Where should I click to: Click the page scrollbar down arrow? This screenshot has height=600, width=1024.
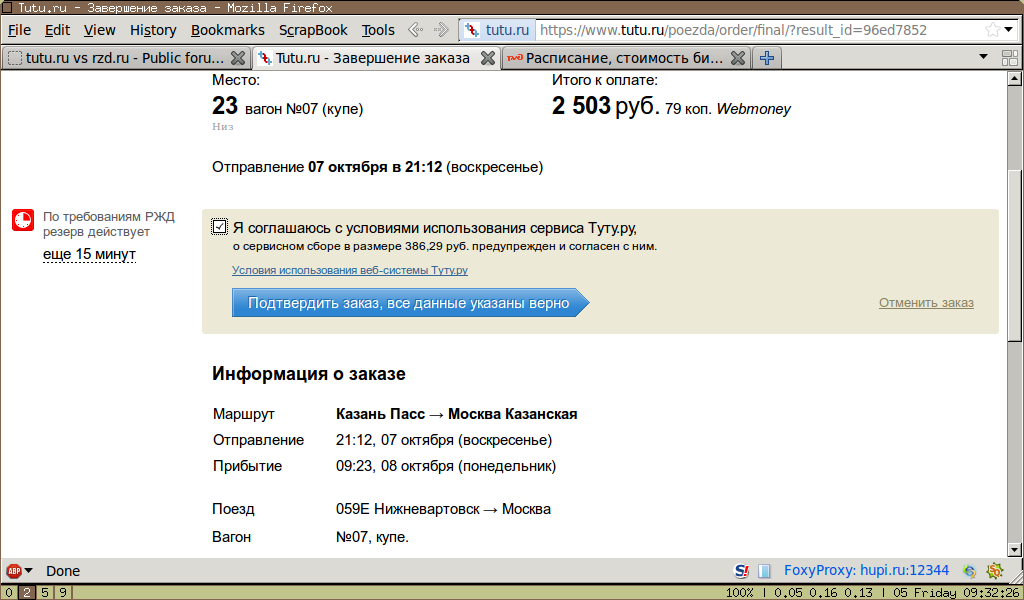(x=1014, y=549)
